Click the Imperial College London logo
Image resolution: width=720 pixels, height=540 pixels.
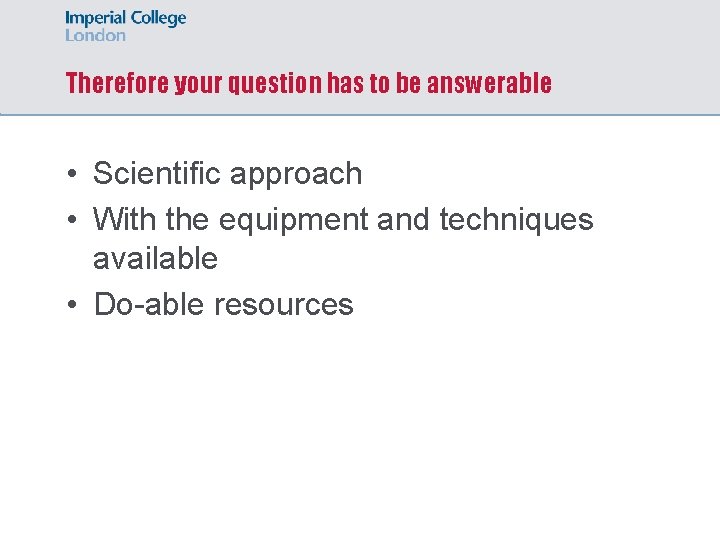point(125,26)
